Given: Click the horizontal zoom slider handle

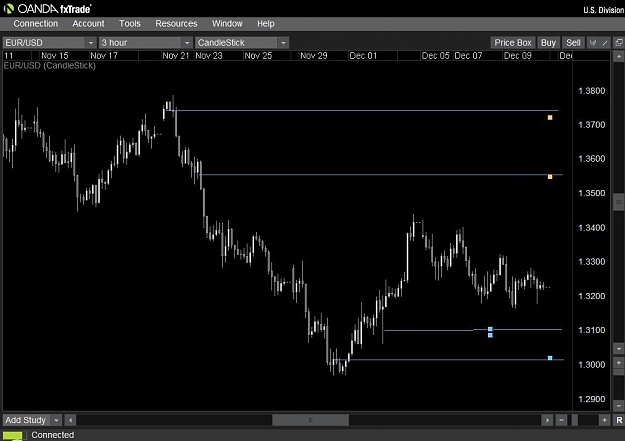Looking at the screenshot, I should click(x=574, y=420).
